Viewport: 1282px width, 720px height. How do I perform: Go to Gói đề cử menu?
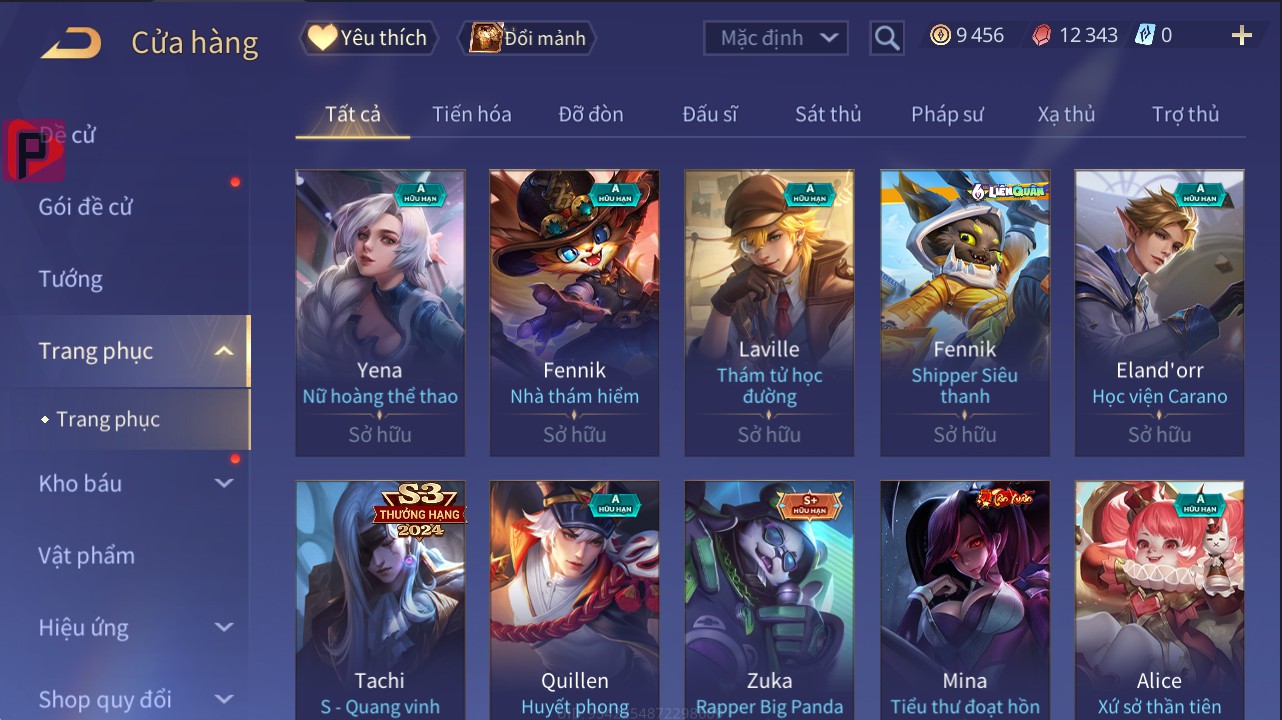[86, 207]
